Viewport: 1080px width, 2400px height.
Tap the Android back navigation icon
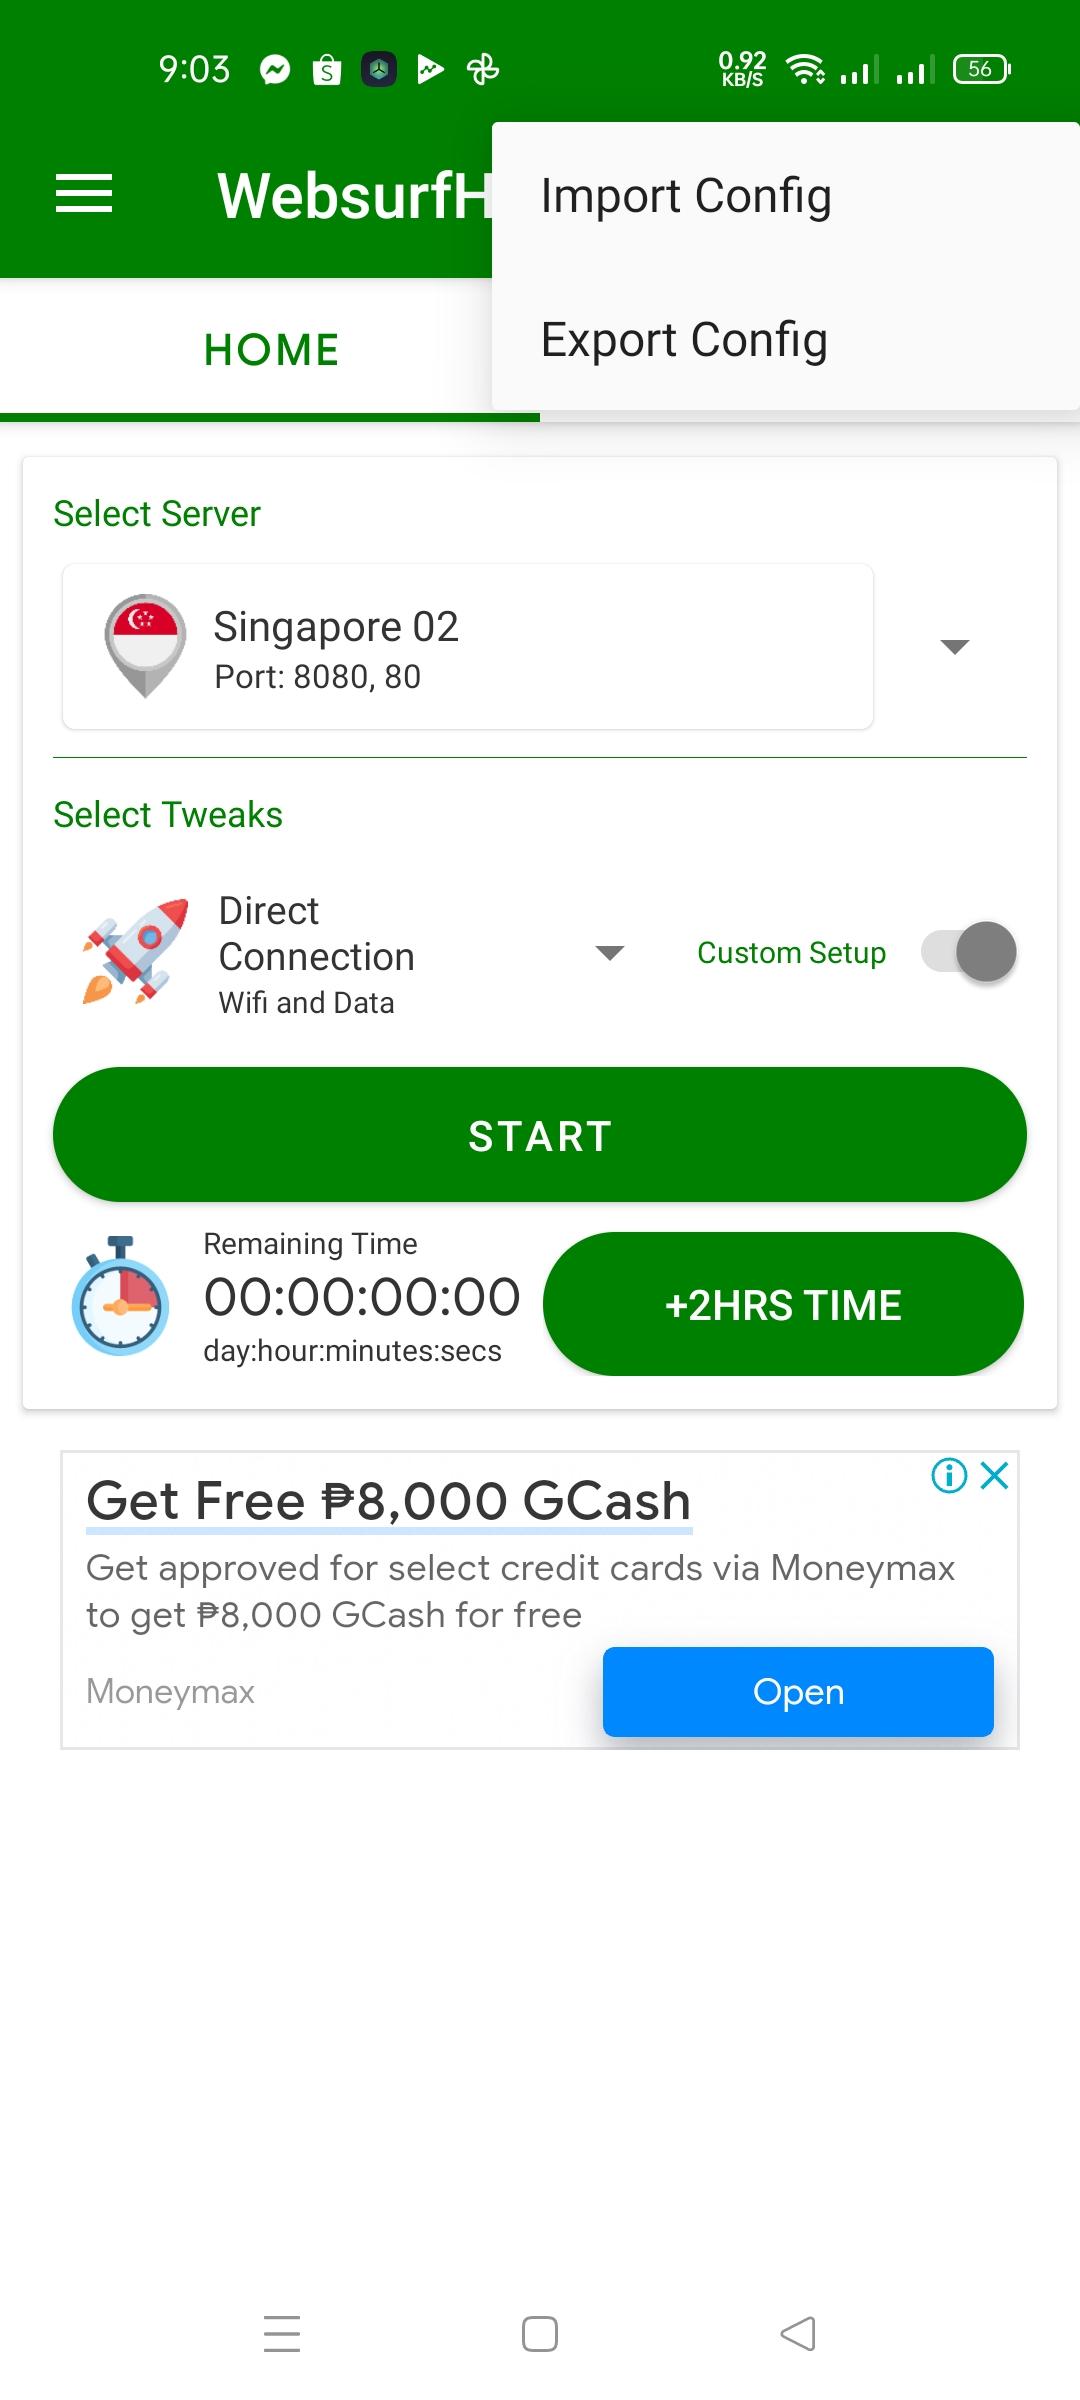pyautogui.click(x=798, y=2334)
